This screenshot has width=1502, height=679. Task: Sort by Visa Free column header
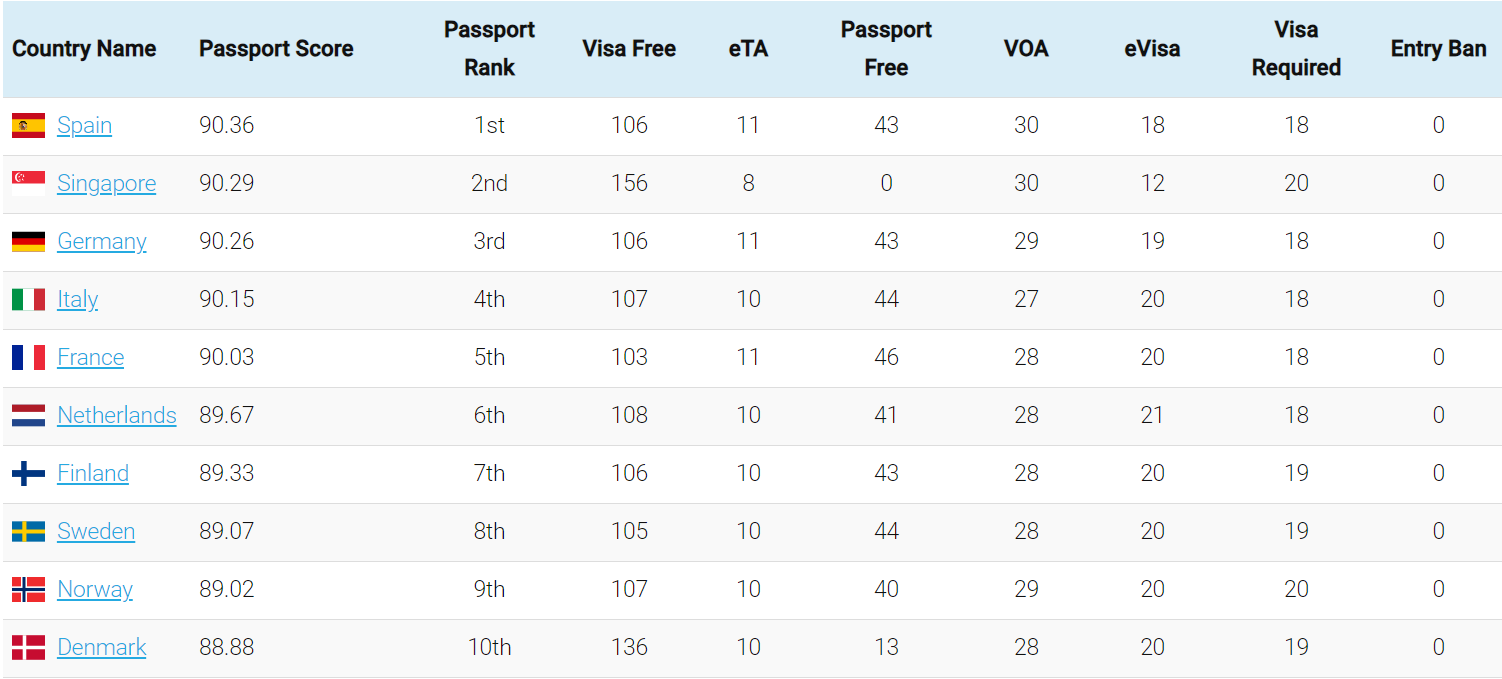(x=629, y=48)
